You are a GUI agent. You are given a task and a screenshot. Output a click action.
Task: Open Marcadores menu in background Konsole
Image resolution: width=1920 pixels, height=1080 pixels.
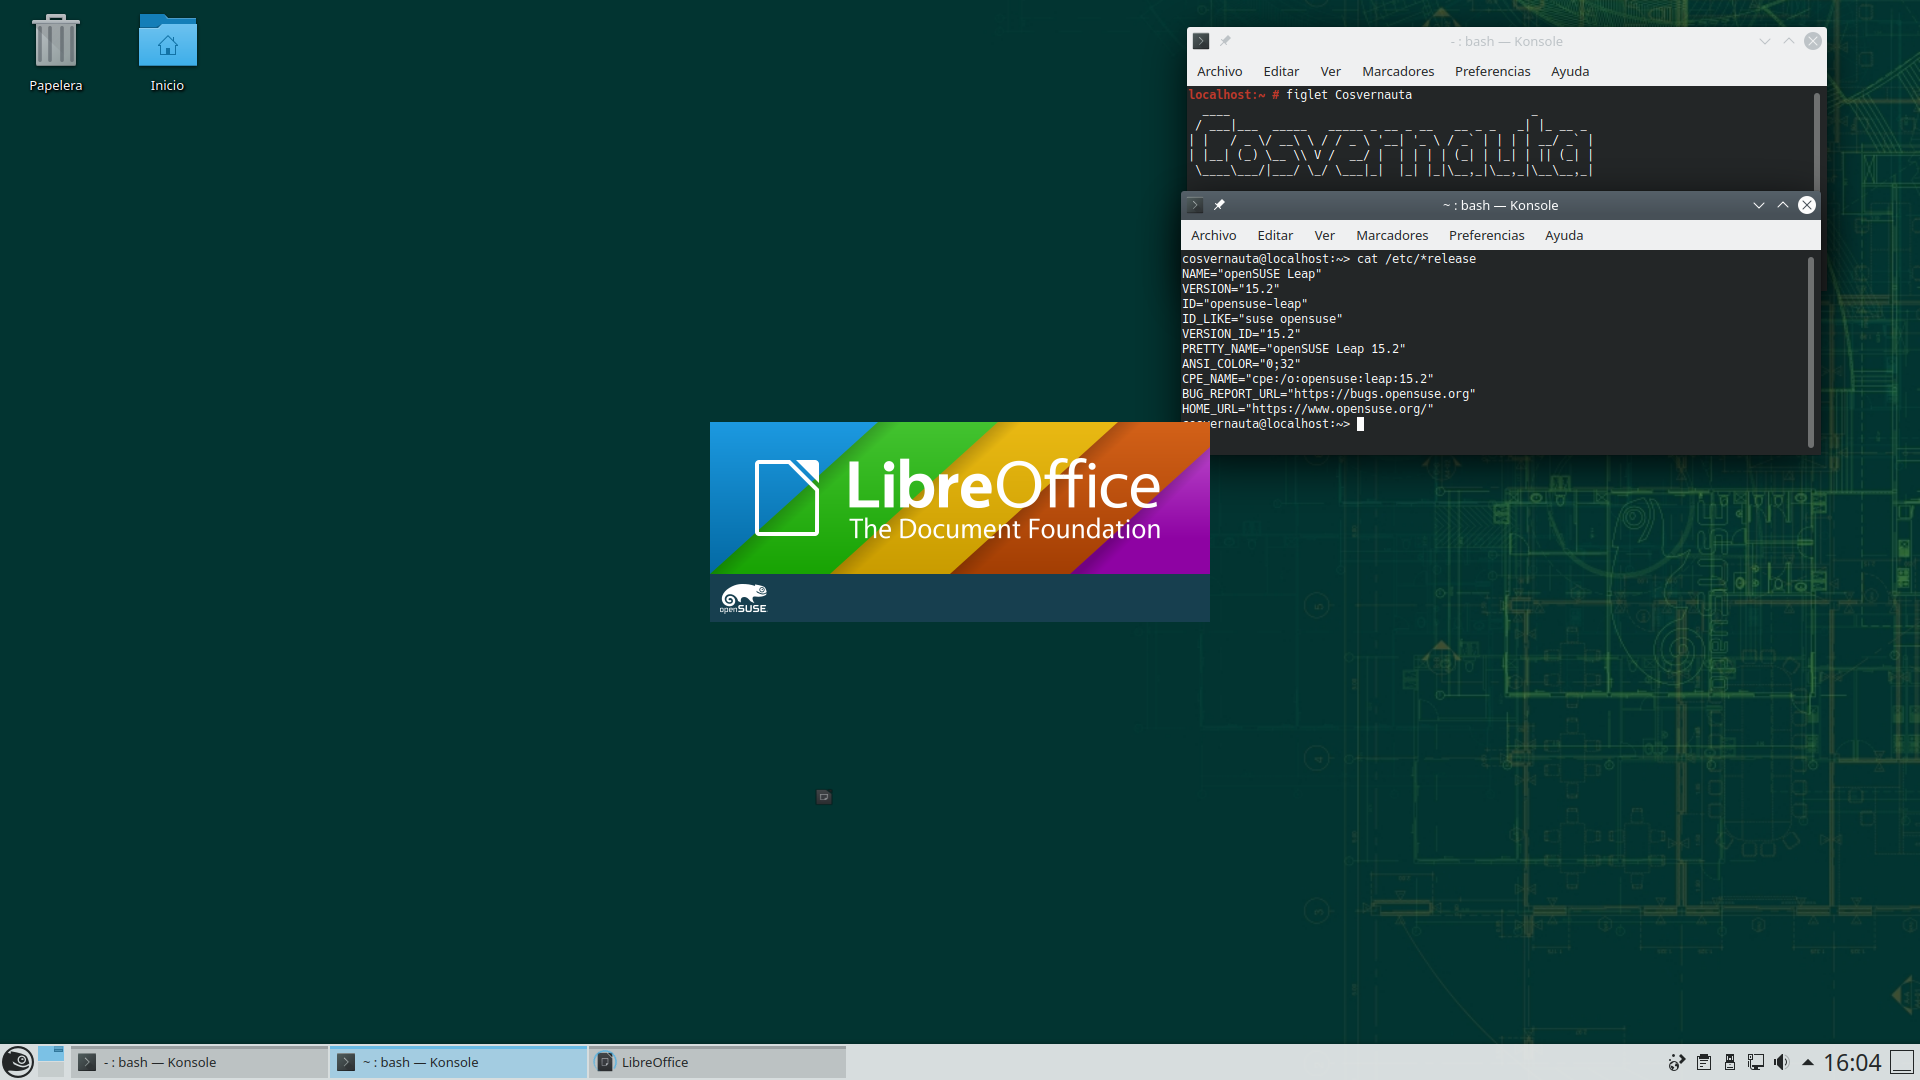pyautogui.click(x=1398, y=71)
